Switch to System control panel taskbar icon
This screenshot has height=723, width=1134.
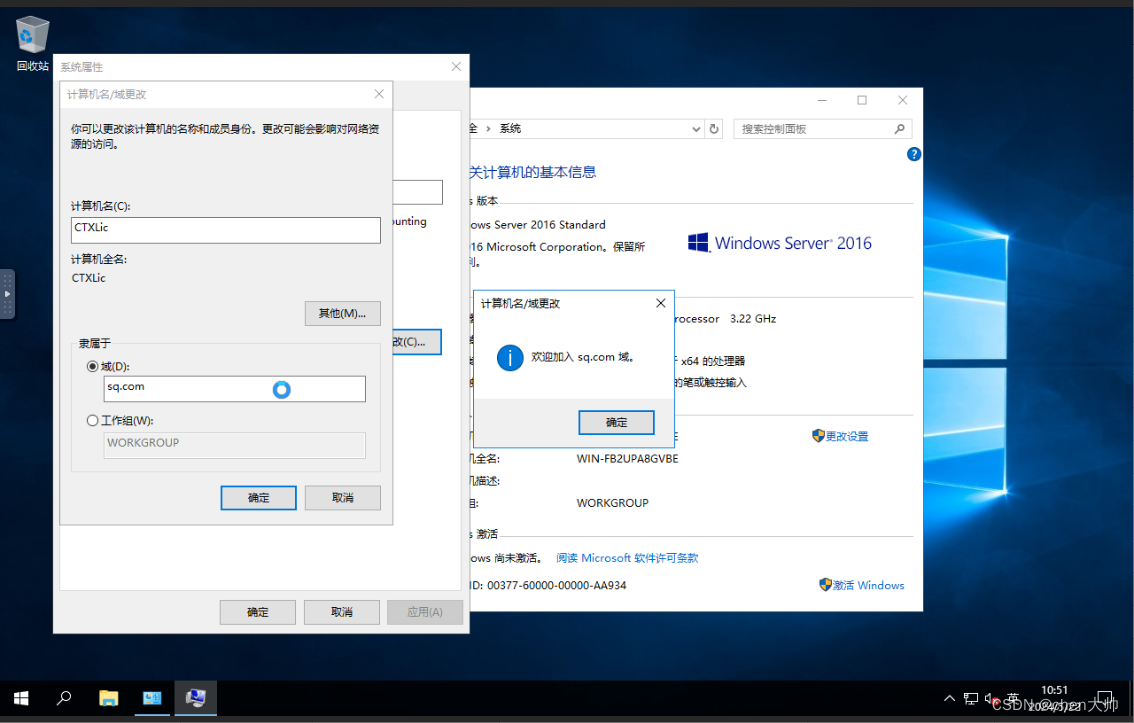195,698
